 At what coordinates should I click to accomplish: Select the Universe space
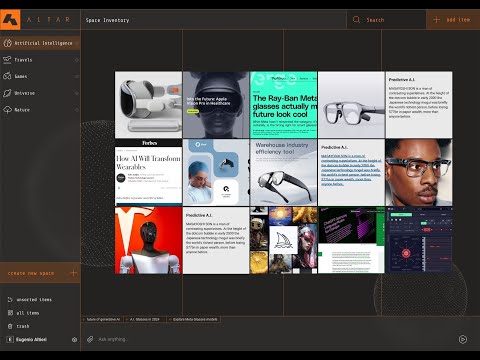pos(40,93)
